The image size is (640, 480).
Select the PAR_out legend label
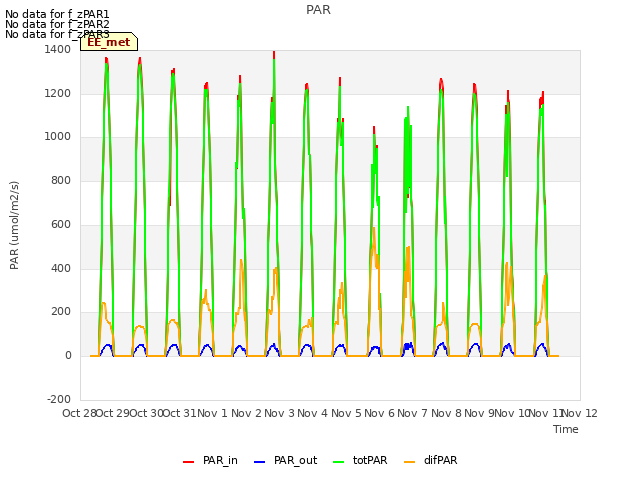coord(296,460)
